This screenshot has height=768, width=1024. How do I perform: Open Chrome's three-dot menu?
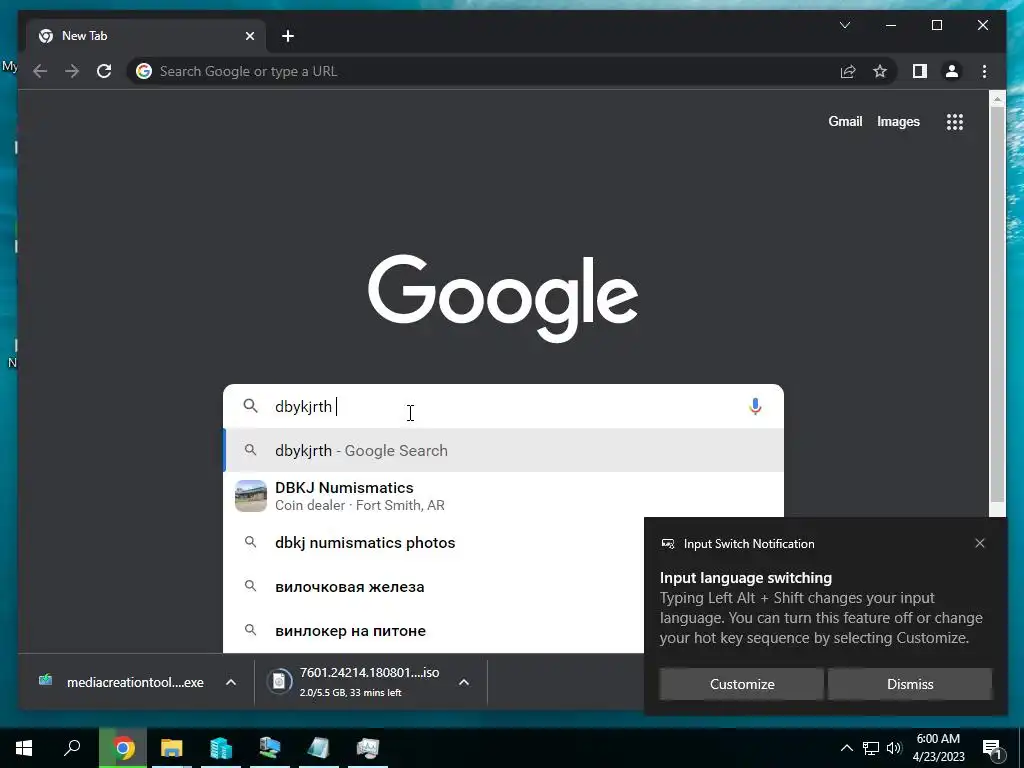(x=984, y=71)
